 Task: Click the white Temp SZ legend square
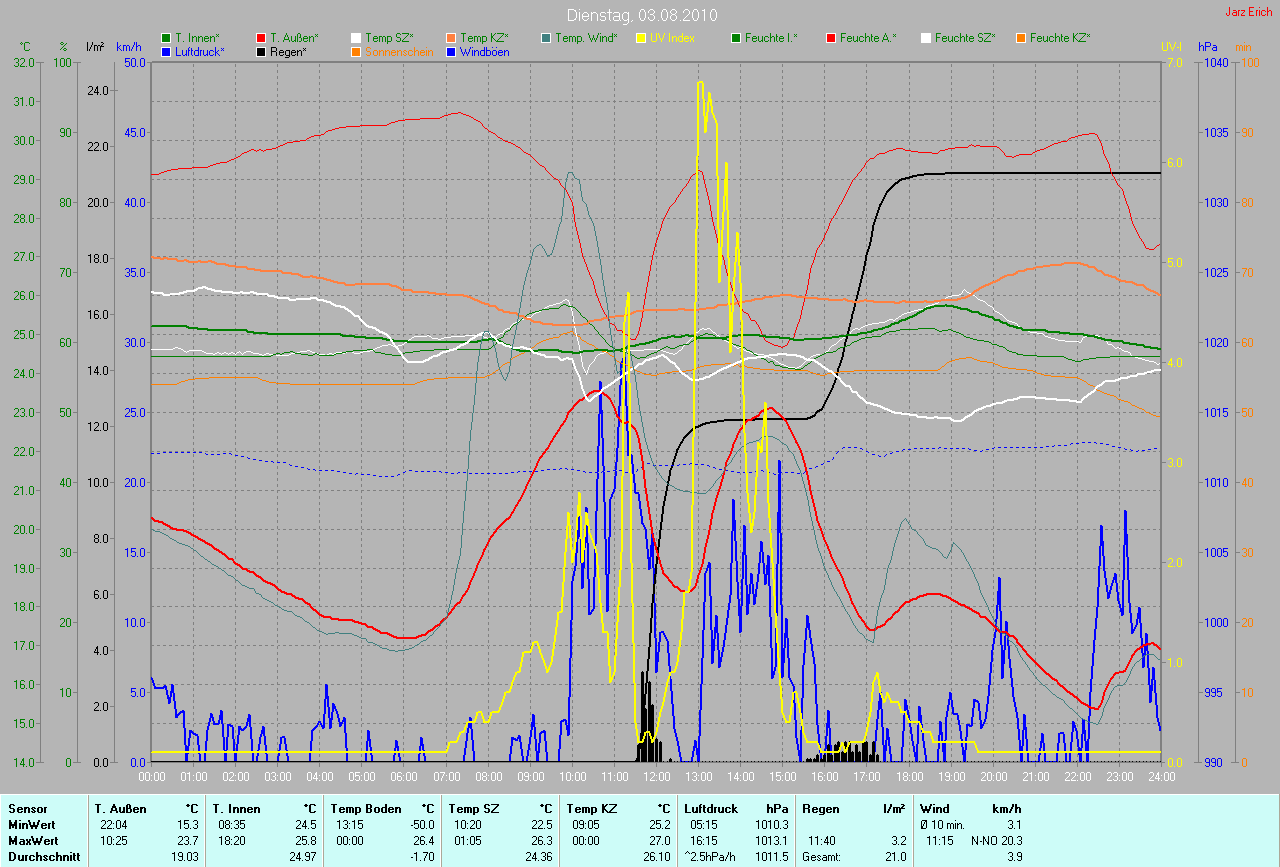[357, 38]
